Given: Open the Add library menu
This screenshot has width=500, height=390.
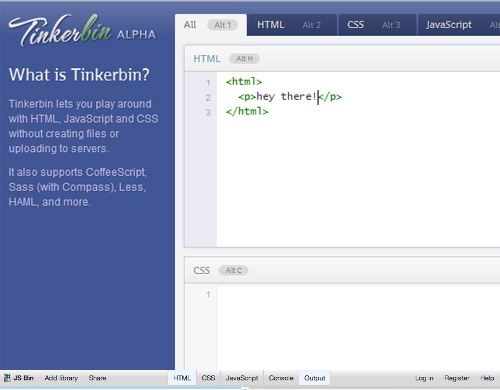Looking at the screenshot, I should click(x=61, y=378).
